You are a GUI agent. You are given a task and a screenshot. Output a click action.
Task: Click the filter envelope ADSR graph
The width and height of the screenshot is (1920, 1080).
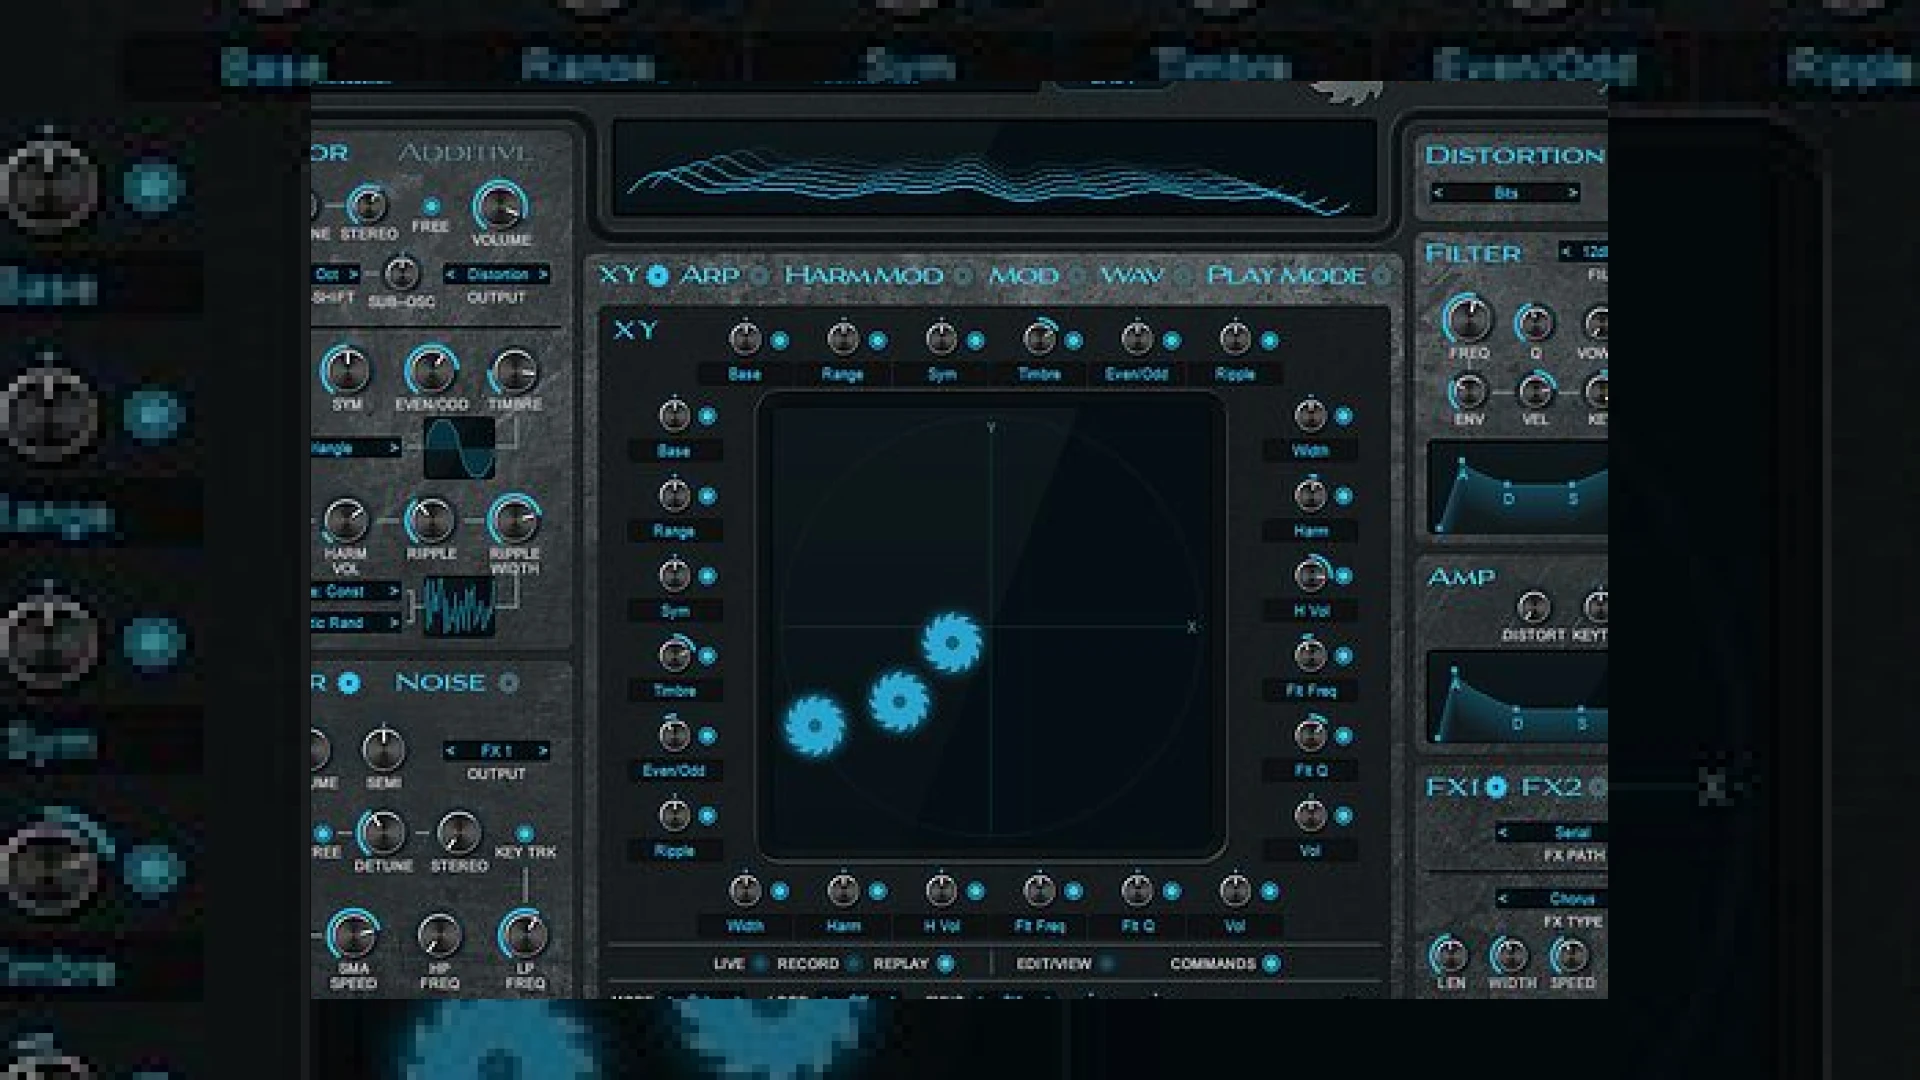(1518, 488)
